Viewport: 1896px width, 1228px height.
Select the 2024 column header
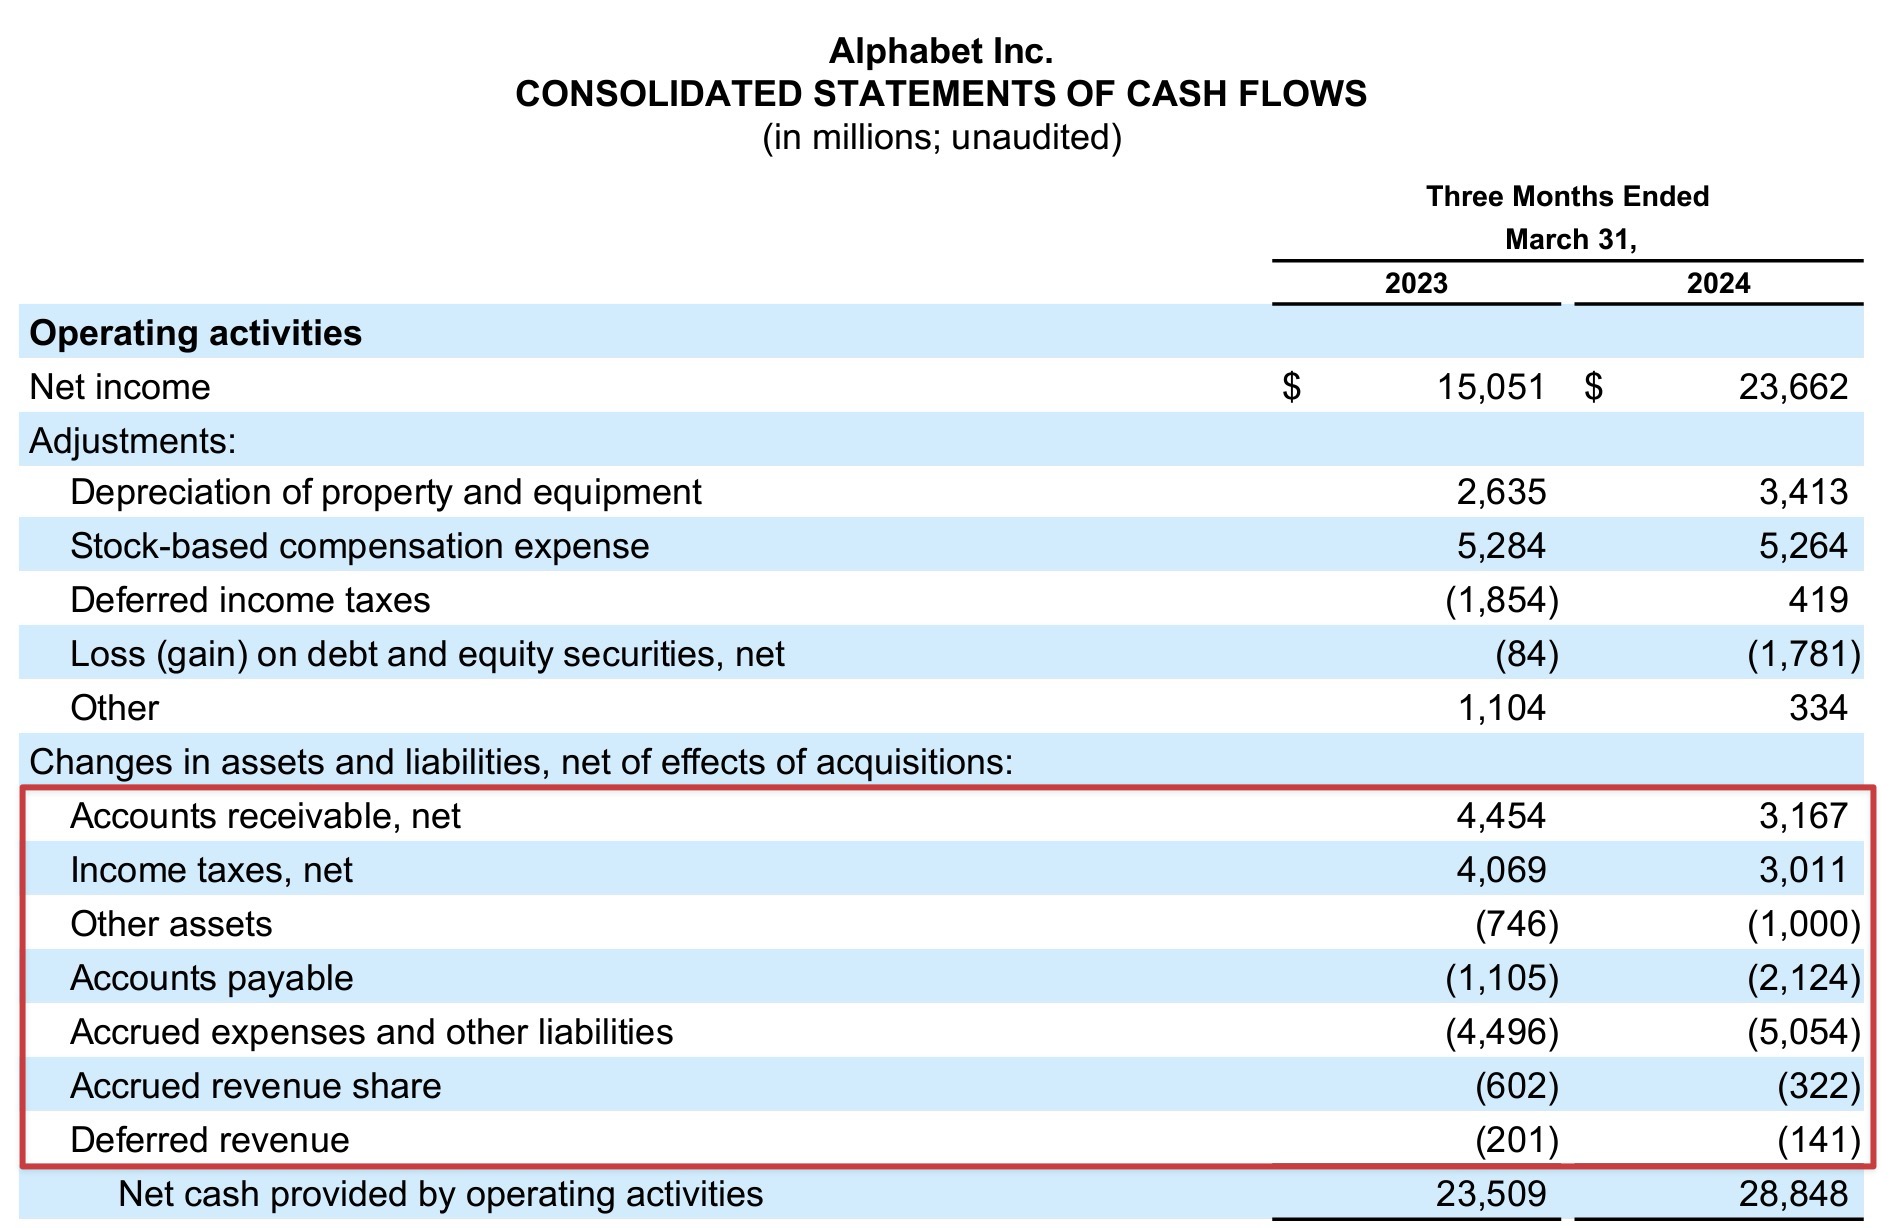coord(1718,283)
